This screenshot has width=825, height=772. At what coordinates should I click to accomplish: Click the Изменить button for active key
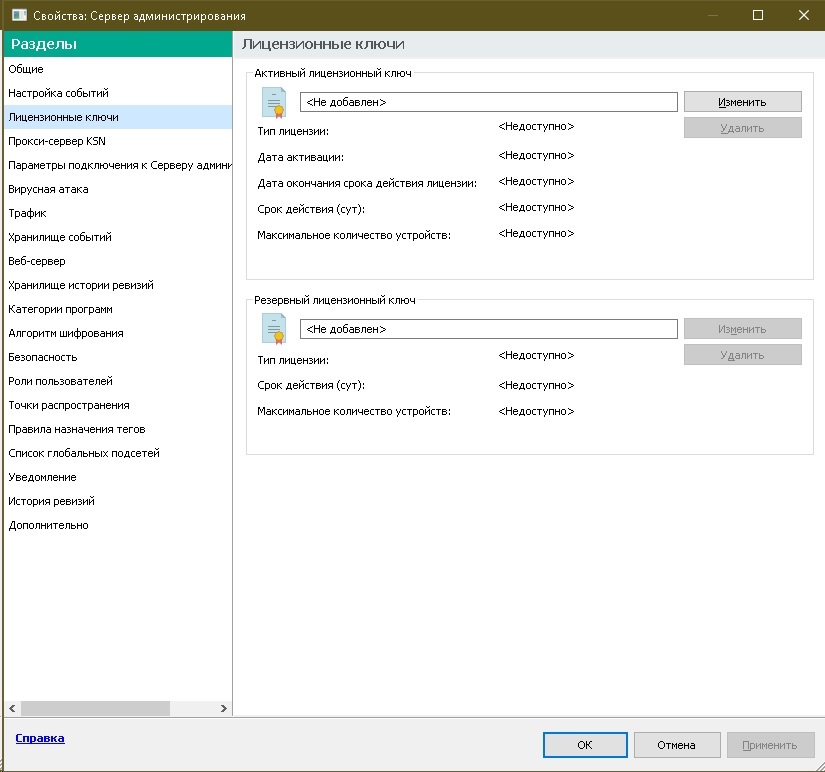(742, 102)
